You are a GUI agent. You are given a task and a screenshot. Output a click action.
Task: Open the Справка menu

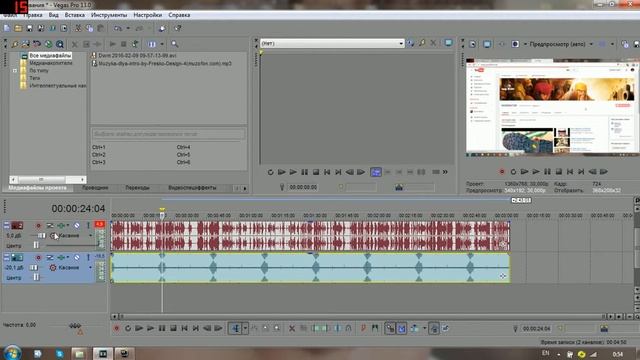tap(179, 15)
